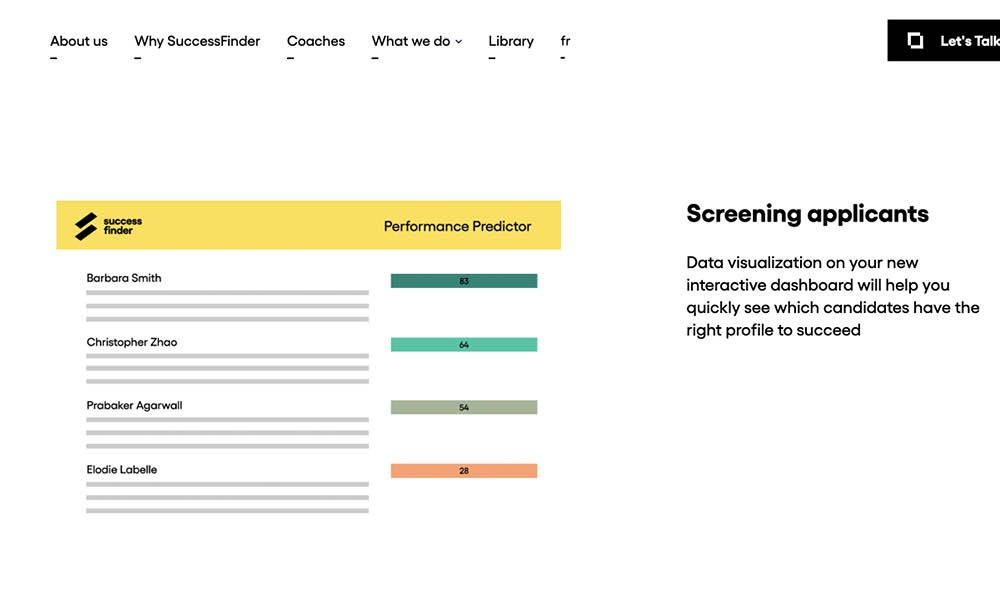This screenshot has height=600, width=1000.
Task: Select the candidate name Christopher Zhao
Action: tap(132, 342)
